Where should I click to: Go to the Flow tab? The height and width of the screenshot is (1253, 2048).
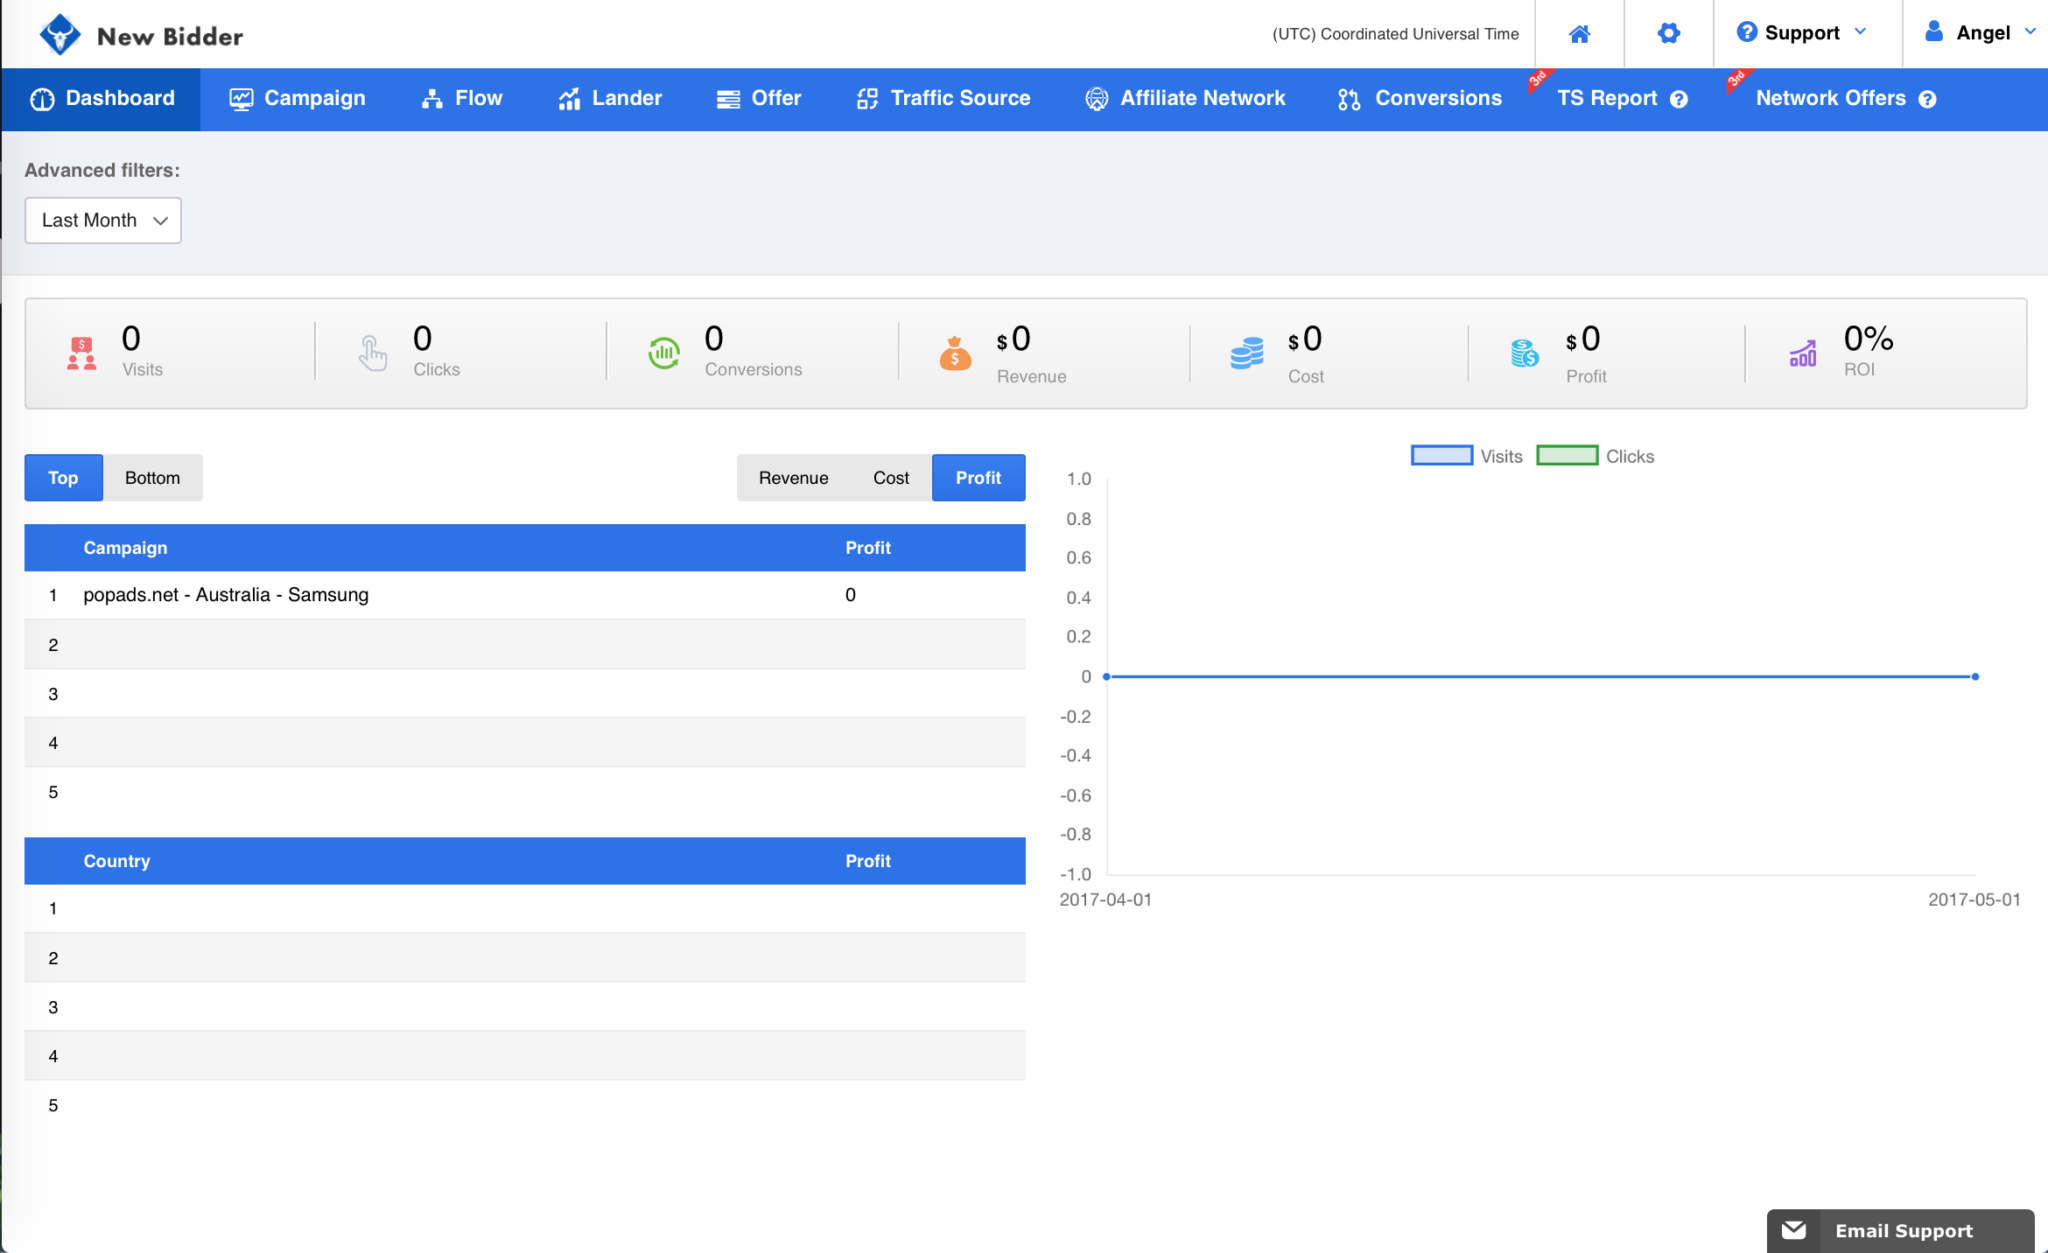coord(461,99)
